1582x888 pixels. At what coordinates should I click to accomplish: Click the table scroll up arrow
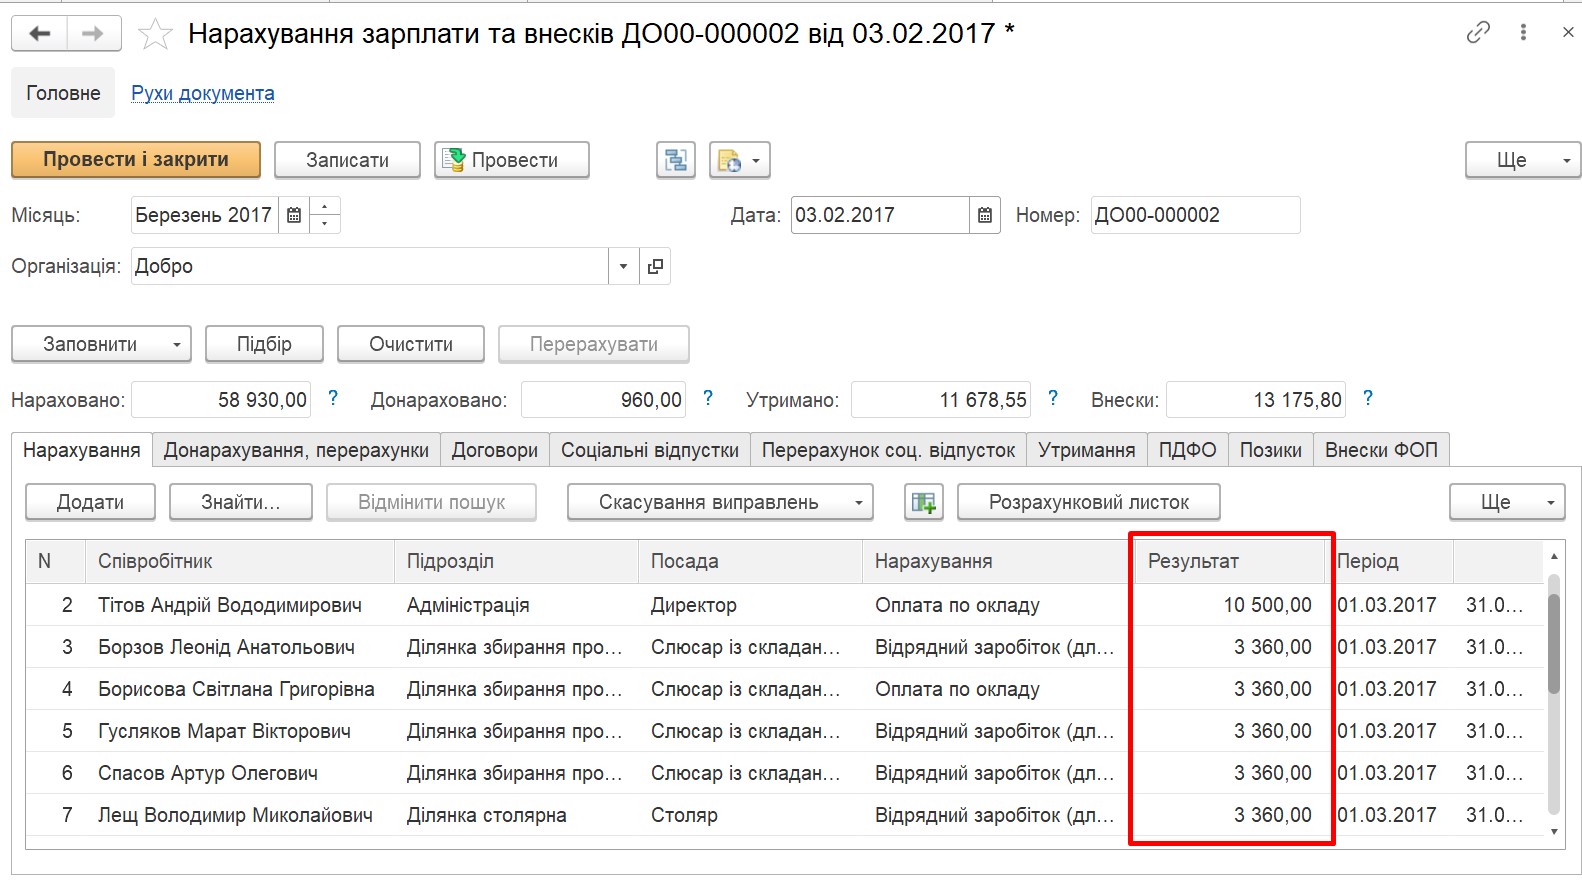pyautogui.click(x=1554, y=556)
